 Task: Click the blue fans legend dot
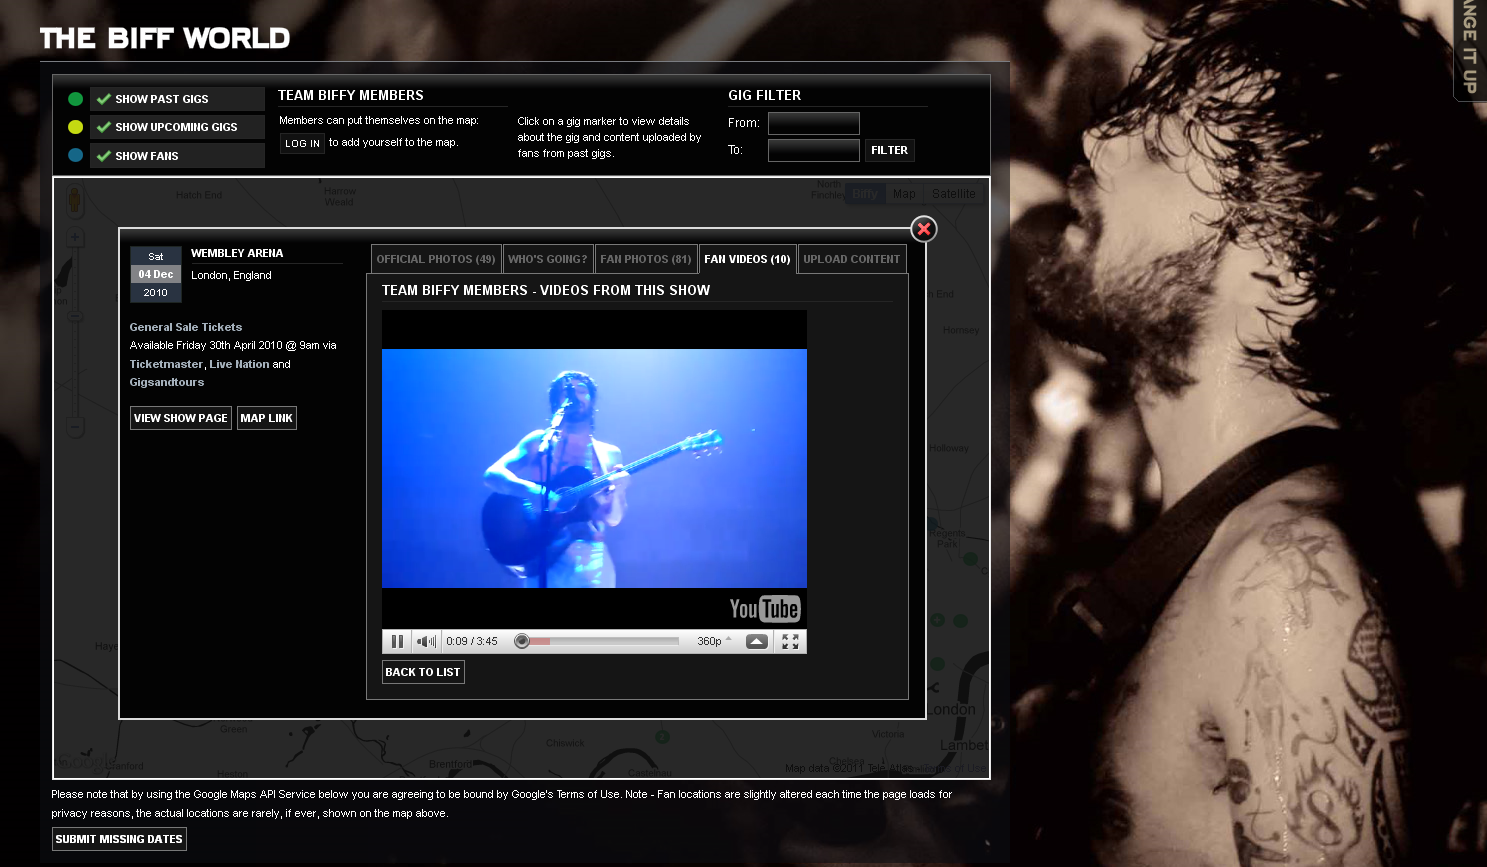[x=75, y=155]
